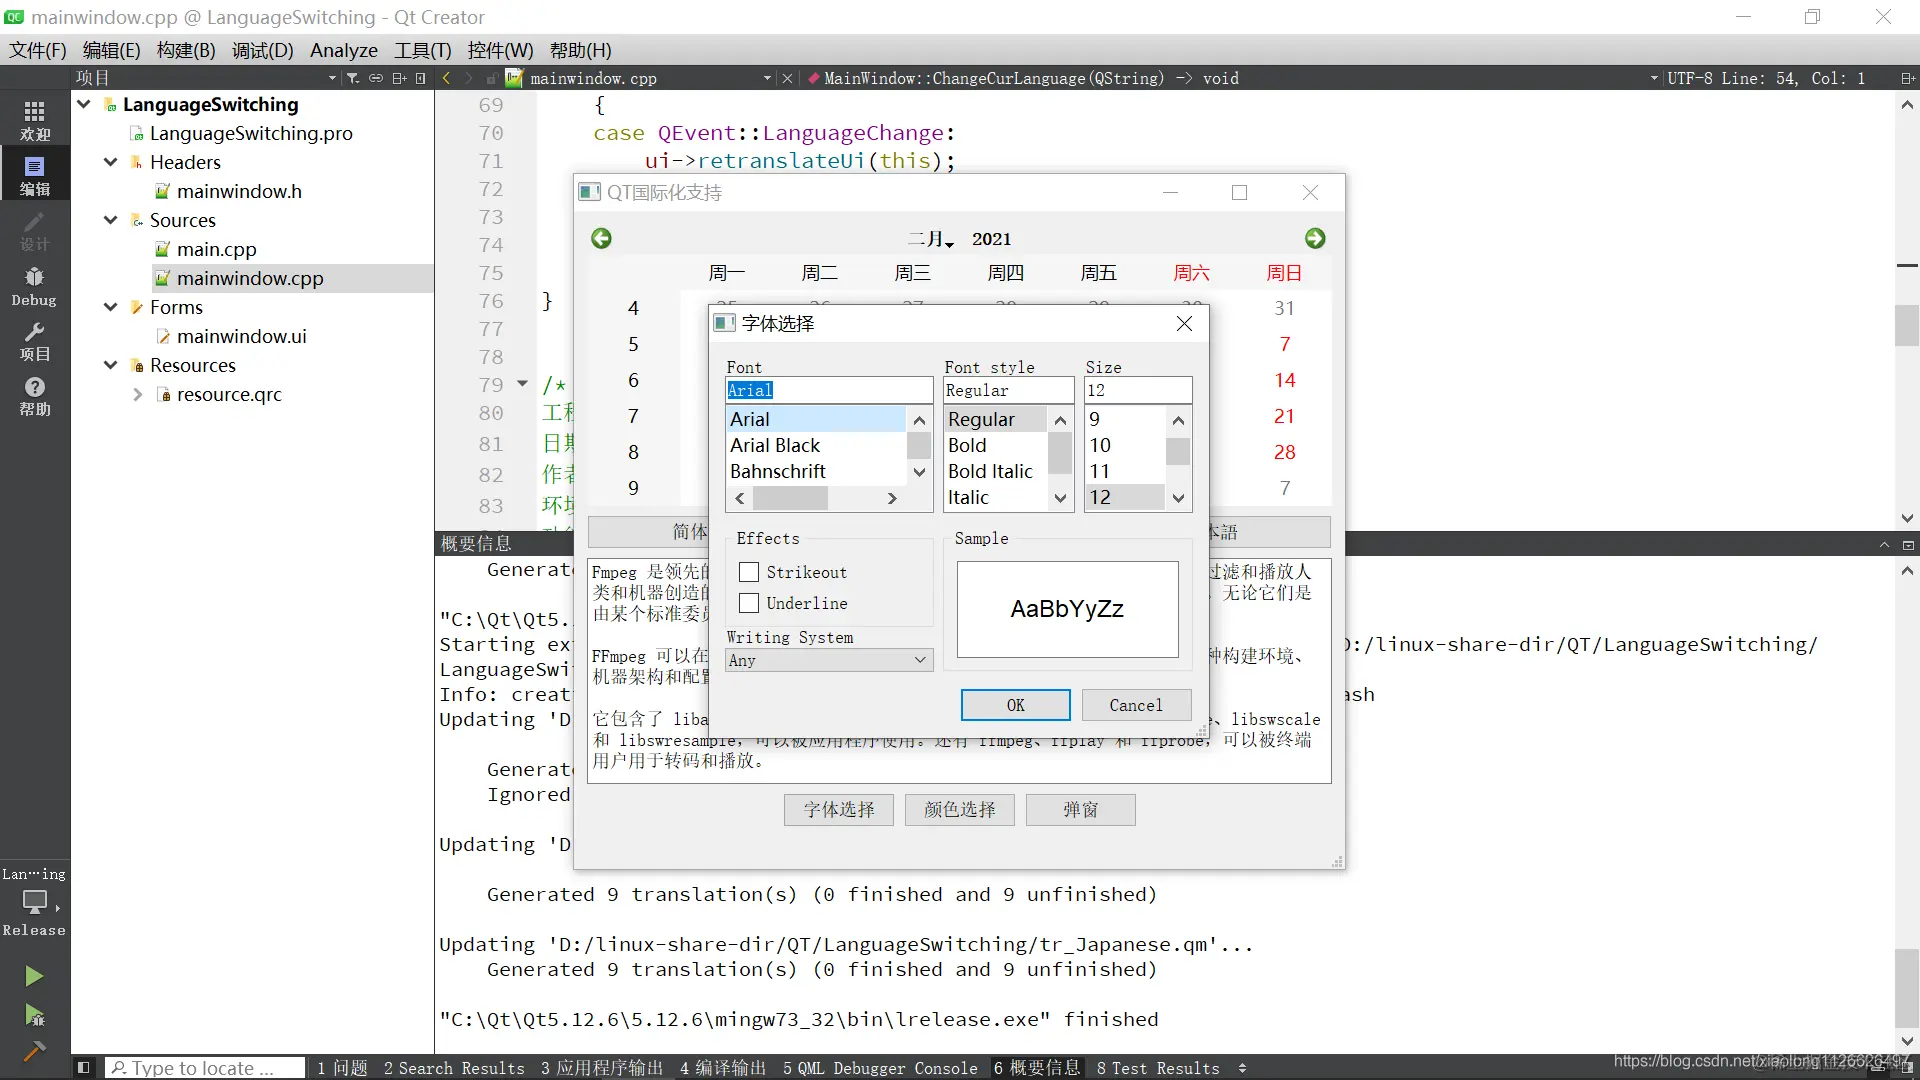Image resolution: width=1920 pixels, height=1080 pixels.
Task: Click the Build hammer icon
Action: [x=34, y=1051]
